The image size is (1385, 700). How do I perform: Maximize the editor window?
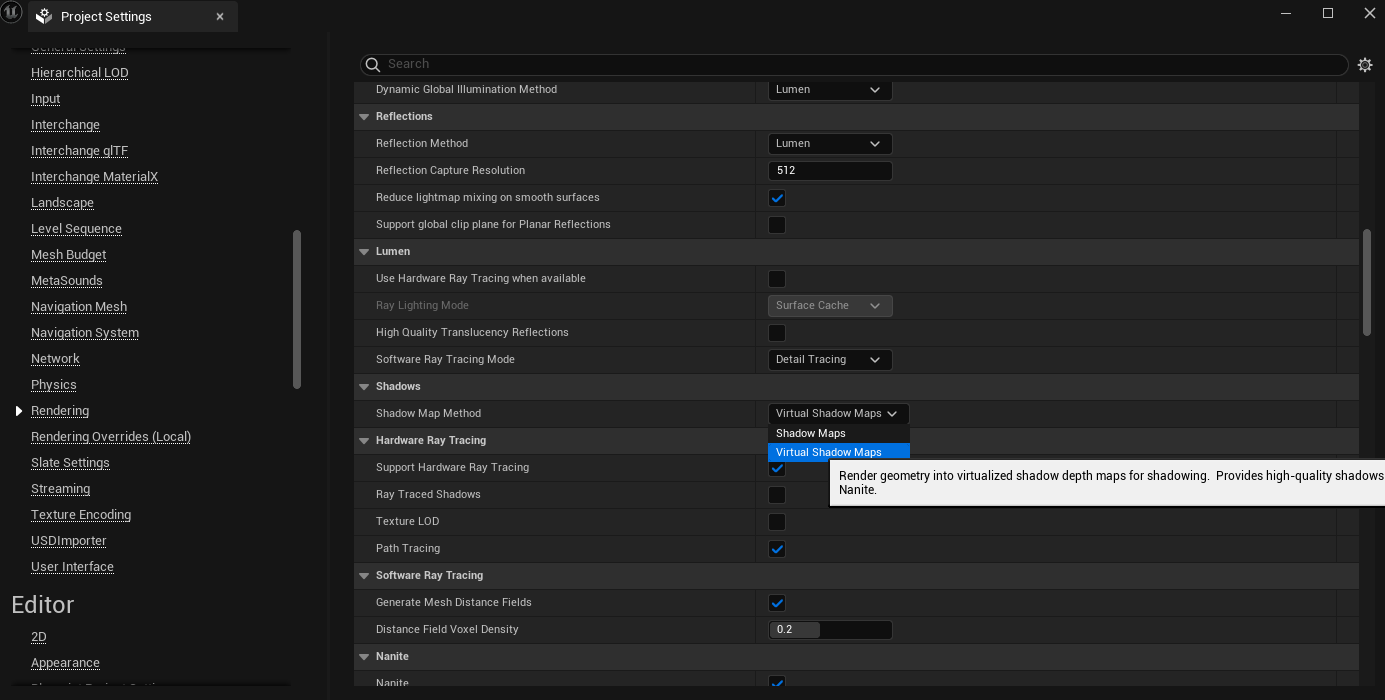[1328, 13]
